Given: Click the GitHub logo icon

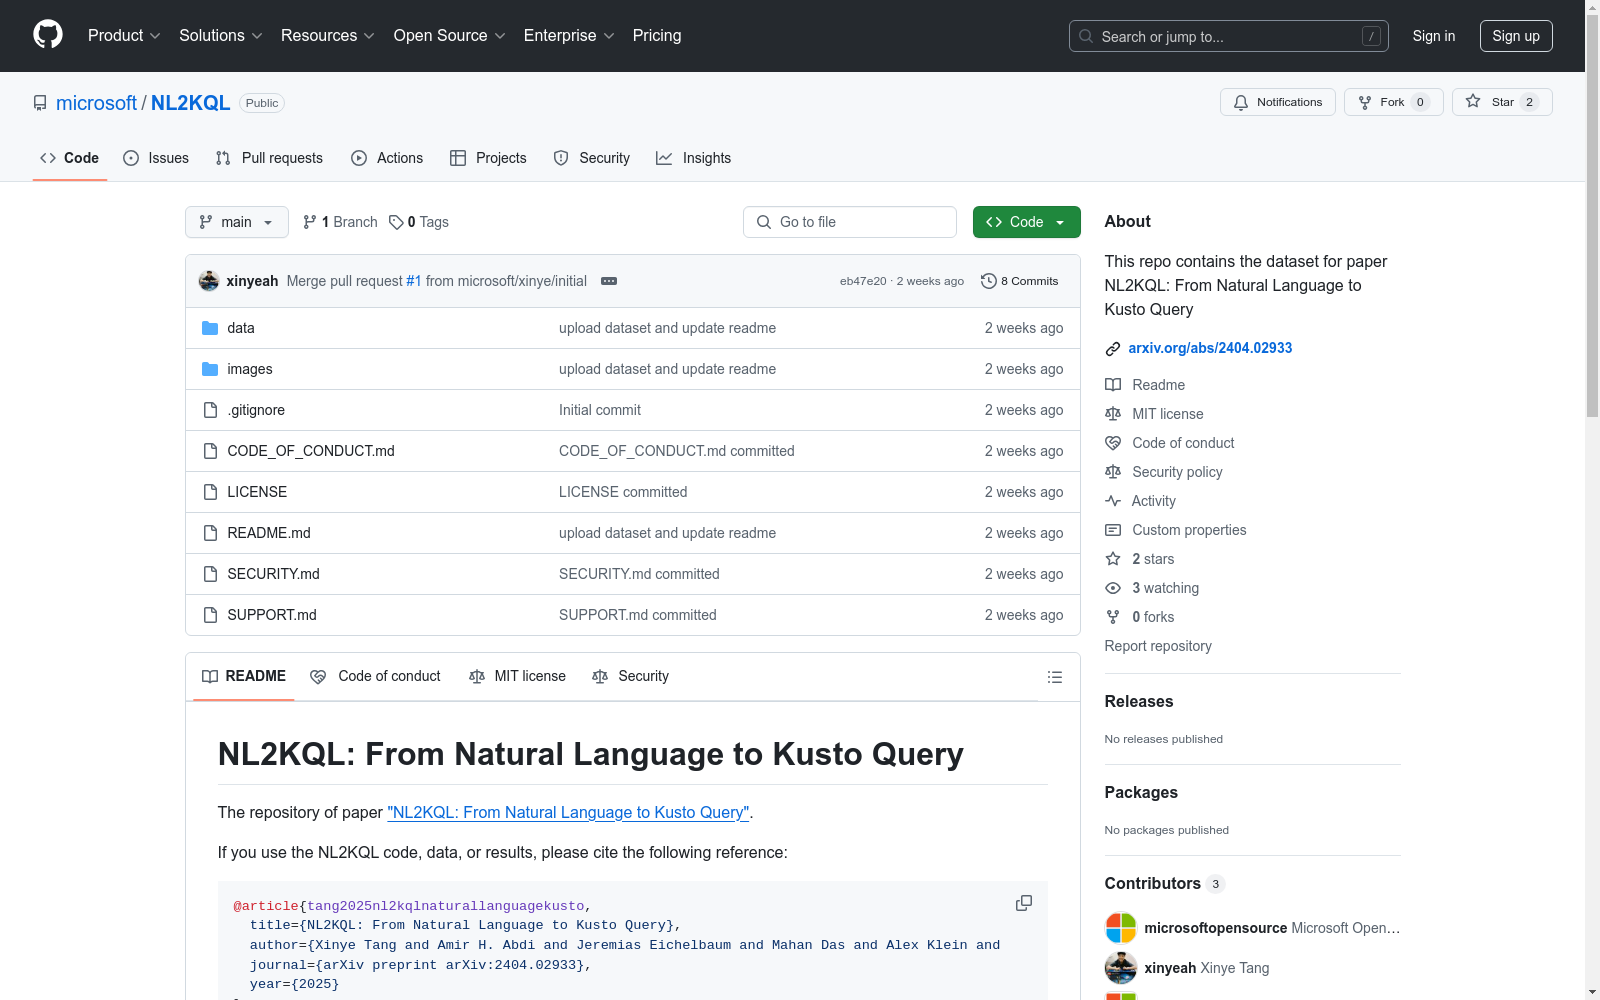Looking at the screenshot, I should point(48,35).
